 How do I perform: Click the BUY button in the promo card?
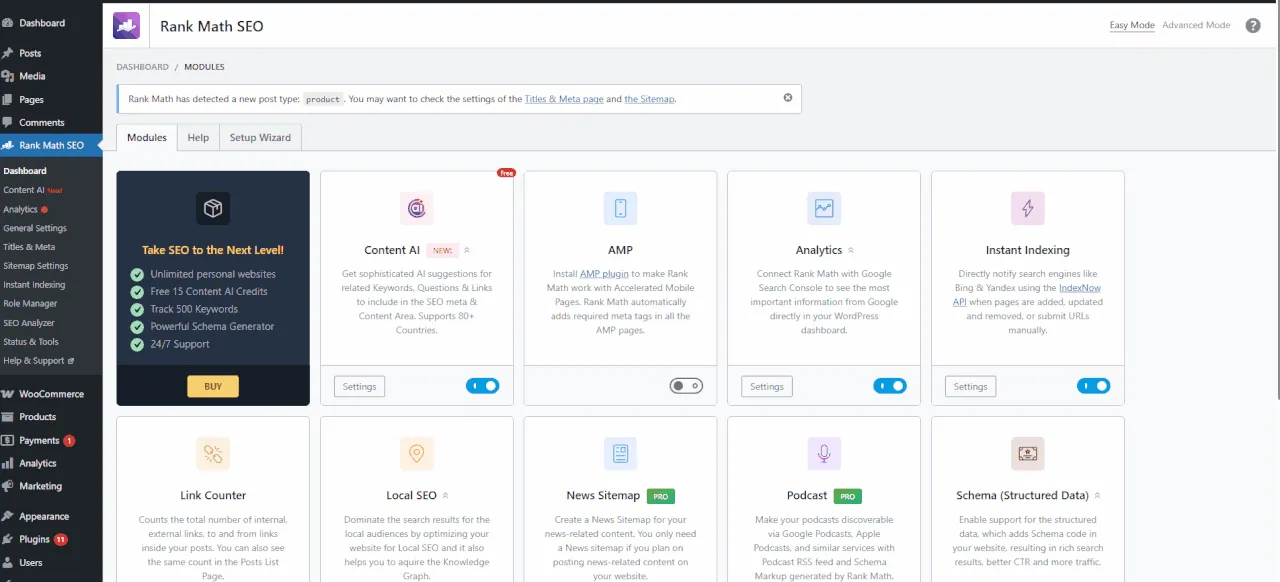click(213, 386)
